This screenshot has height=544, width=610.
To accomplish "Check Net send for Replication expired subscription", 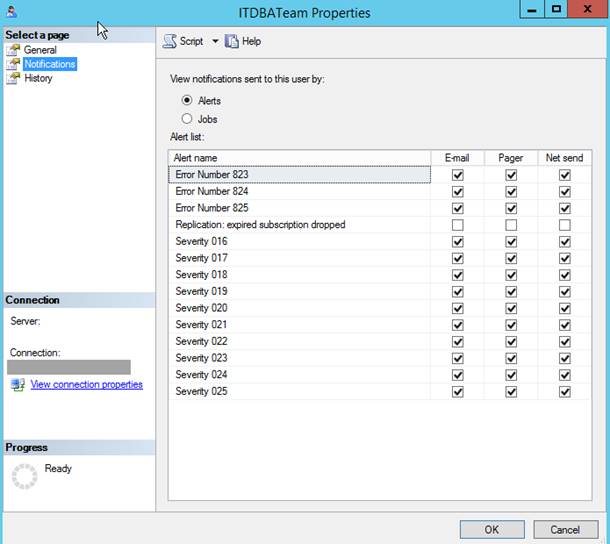I will click(565, 225).
